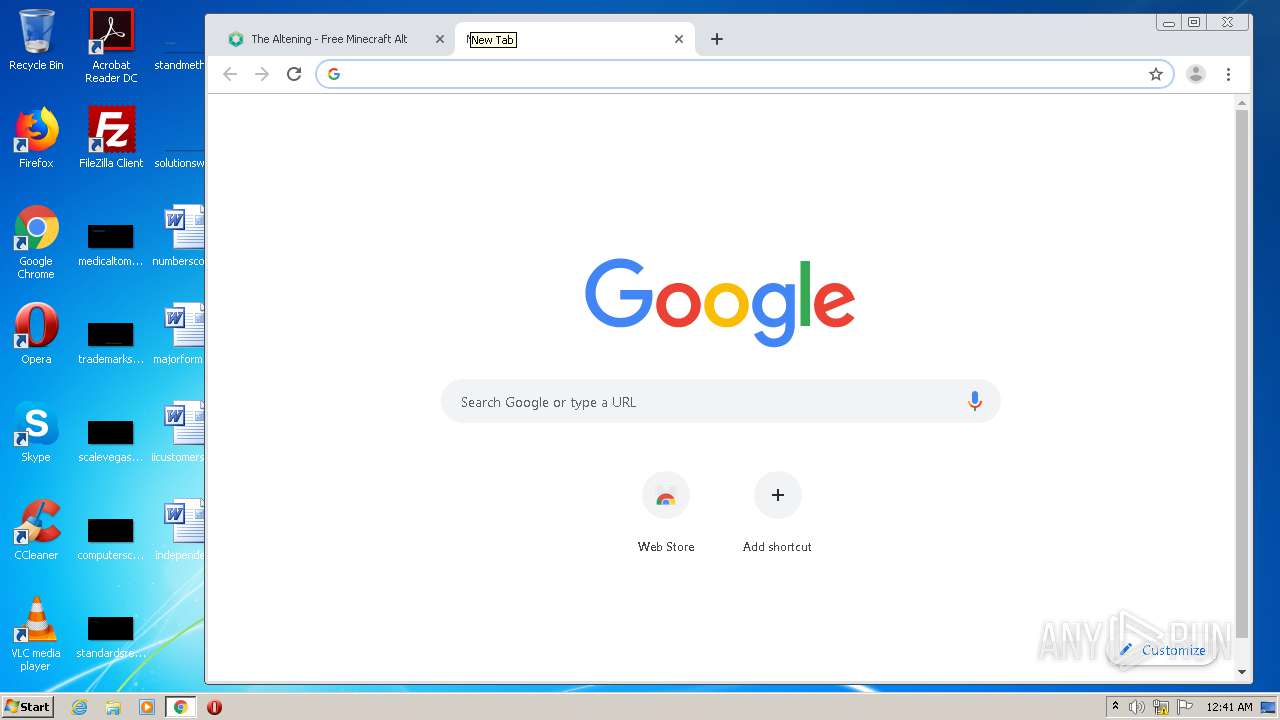
Task: Select the FileZilla Client desktop icon
Action: (x=111, y=137)
